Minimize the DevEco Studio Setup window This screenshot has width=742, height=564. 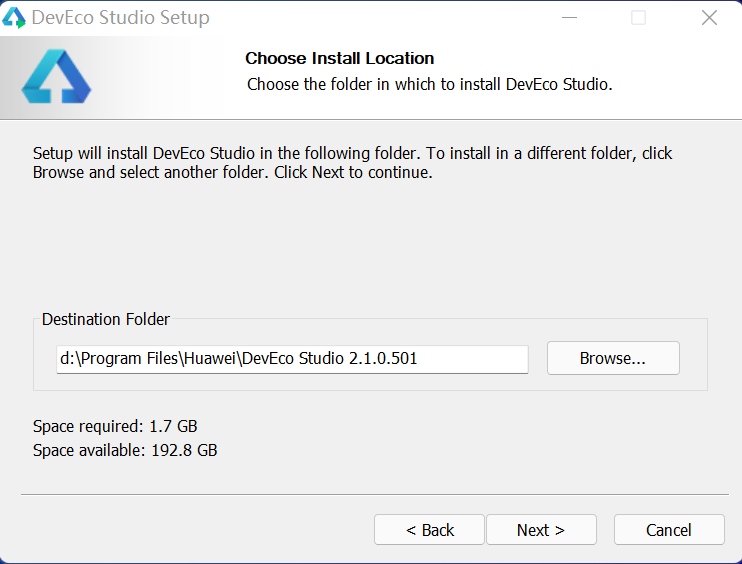coord(569,18)
